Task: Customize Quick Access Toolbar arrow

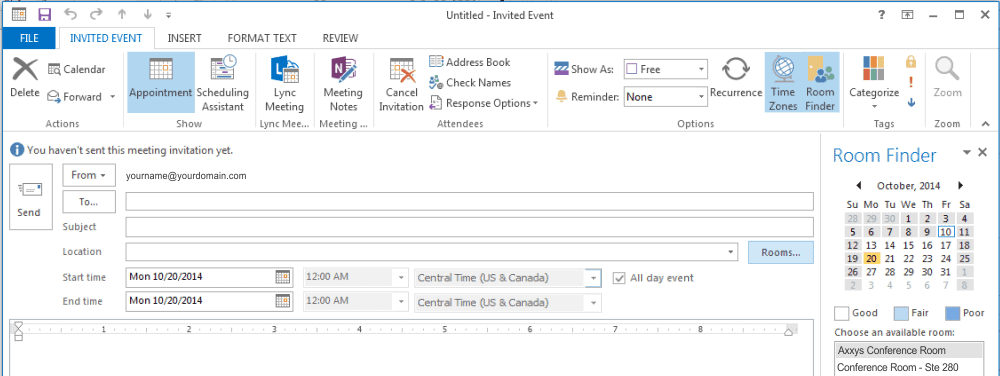Action: click(x=168, y=15)
